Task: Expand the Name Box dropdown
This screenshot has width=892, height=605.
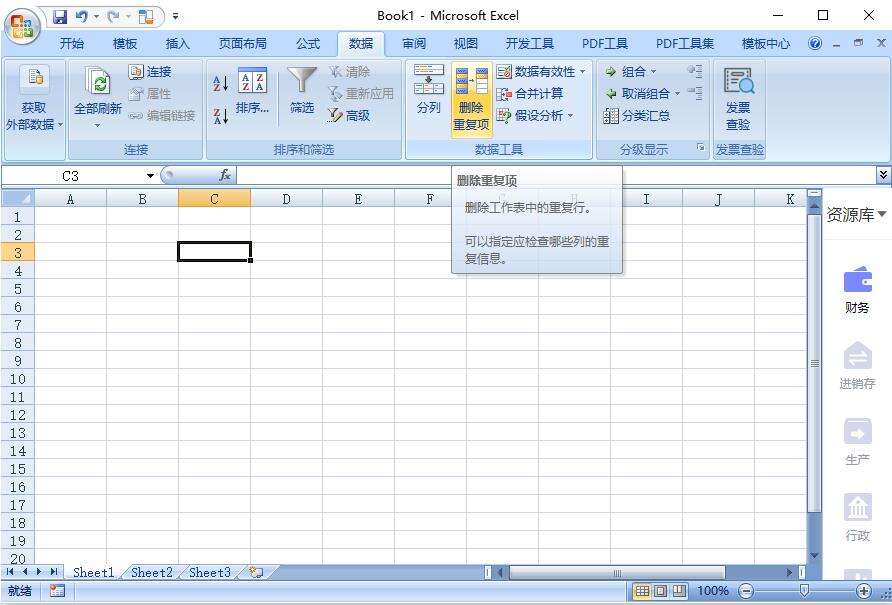Action: coord(150,176)
